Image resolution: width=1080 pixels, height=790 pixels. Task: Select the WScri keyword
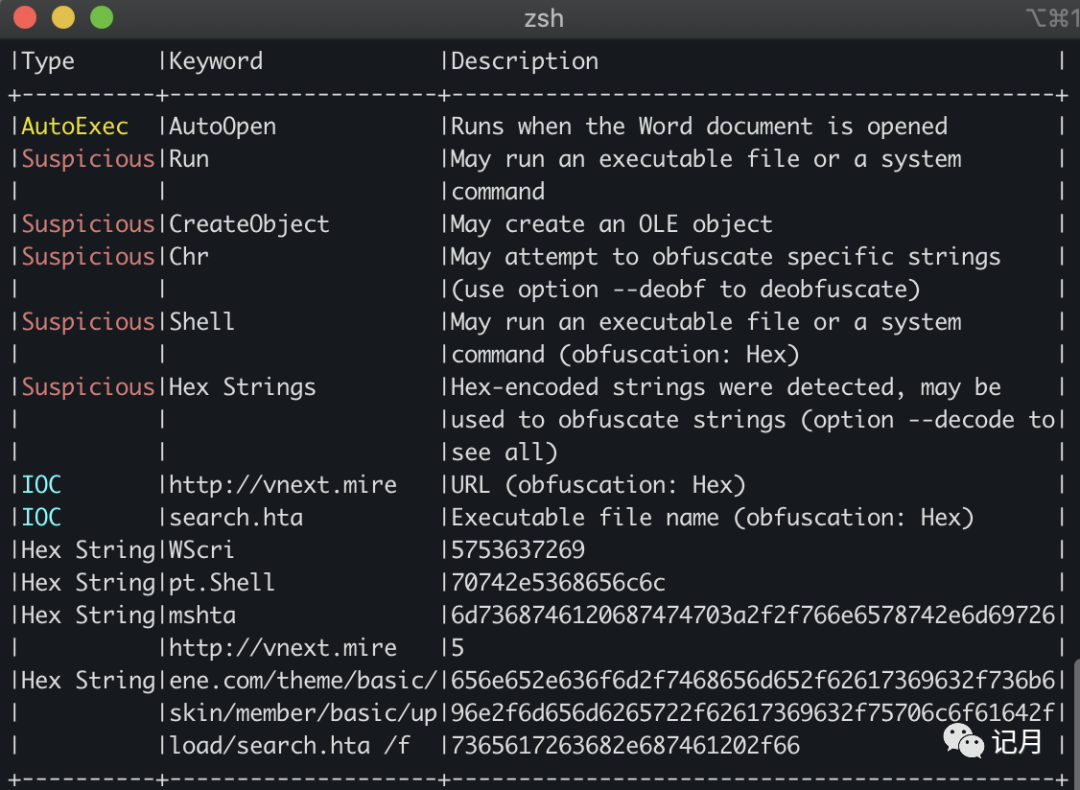click(x=202, y=550)
